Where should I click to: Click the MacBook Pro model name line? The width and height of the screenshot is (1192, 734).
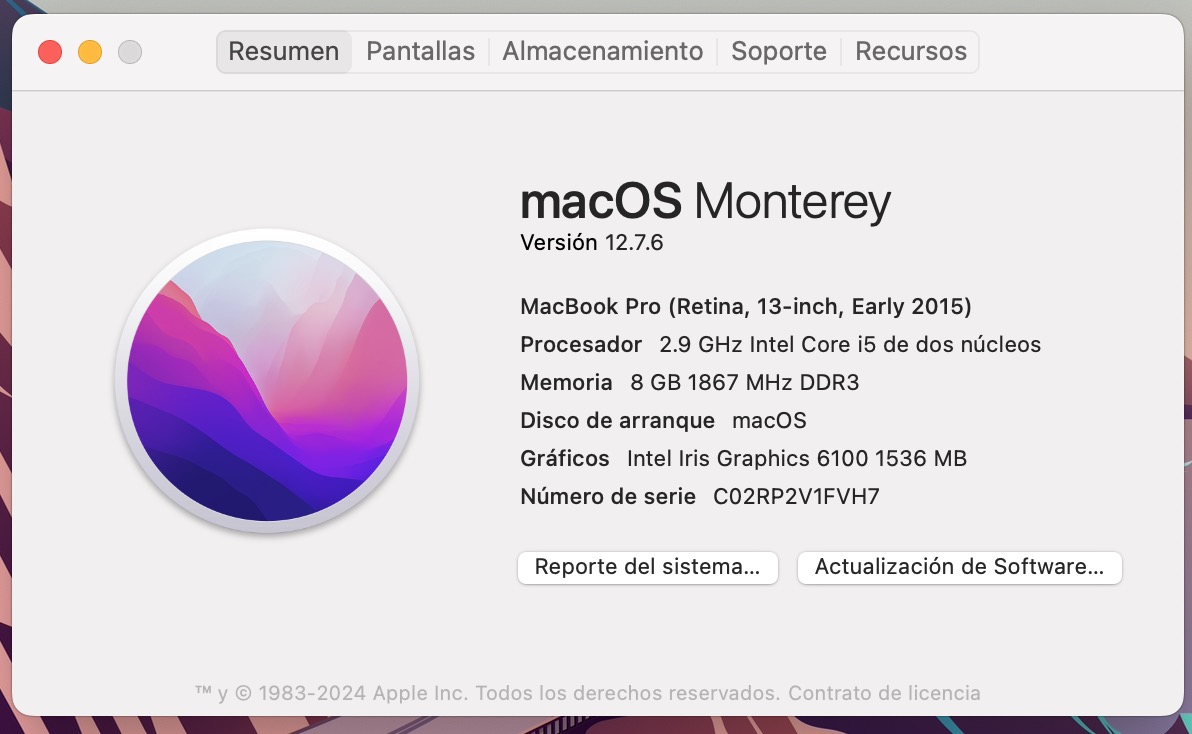tap(746, 306)
